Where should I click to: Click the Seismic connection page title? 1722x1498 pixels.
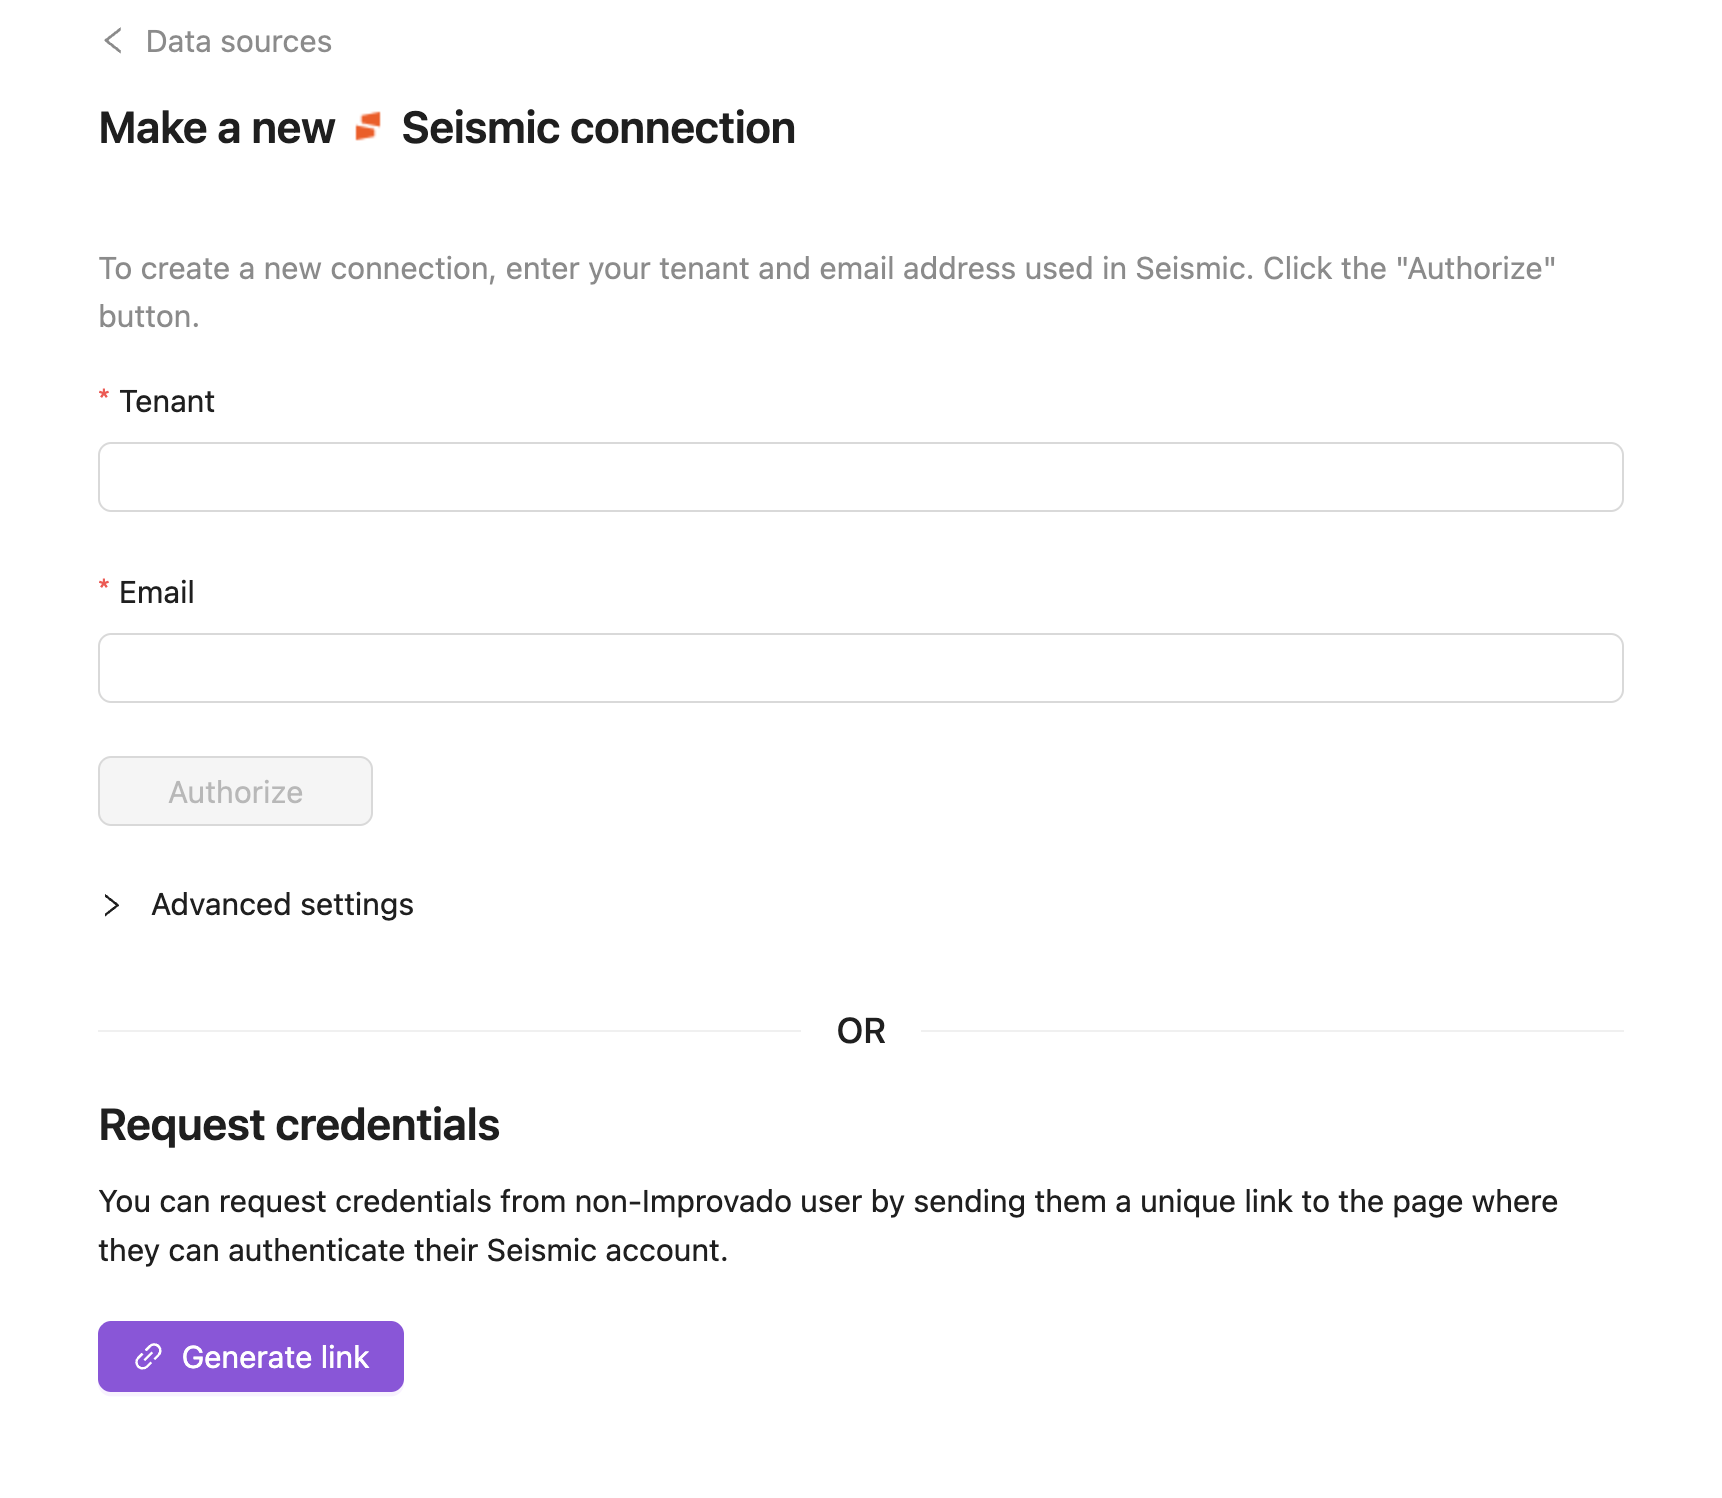(598, 128)
